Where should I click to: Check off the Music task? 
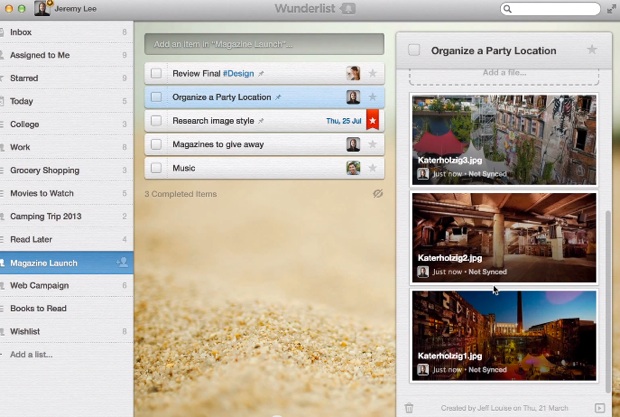pos(156,168)
